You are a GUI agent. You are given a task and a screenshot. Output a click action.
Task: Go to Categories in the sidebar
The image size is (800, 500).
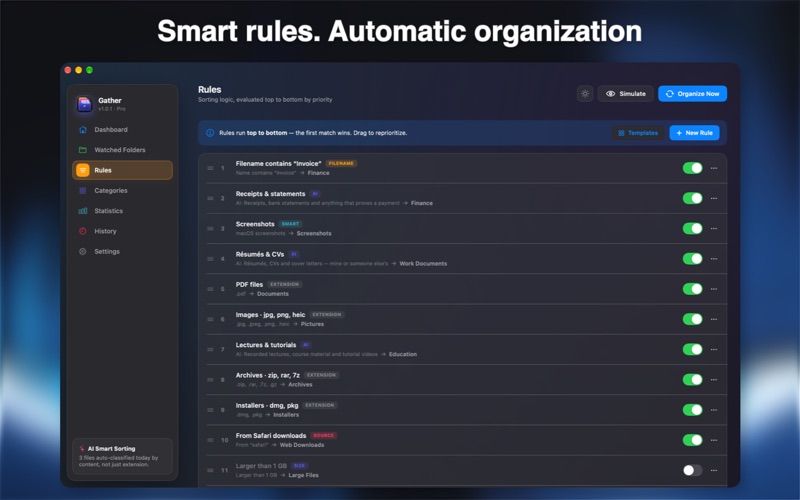tap(122, 191)
